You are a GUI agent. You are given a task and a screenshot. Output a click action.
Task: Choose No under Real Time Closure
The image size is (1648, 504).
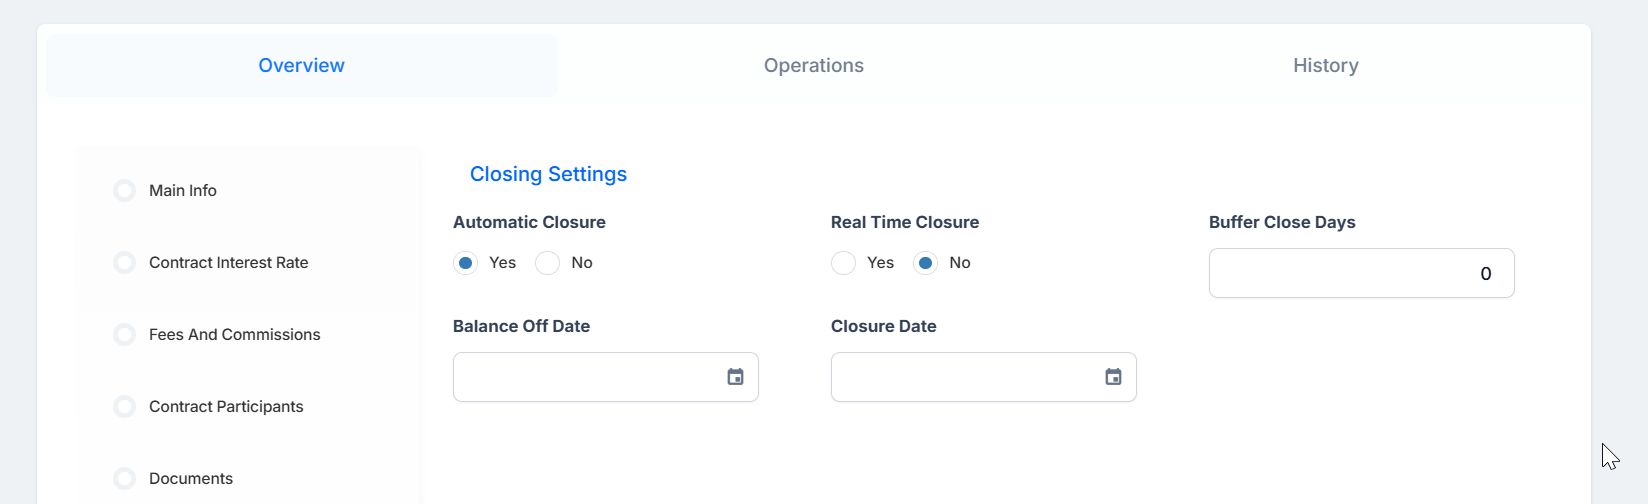[x=925, y=263]
